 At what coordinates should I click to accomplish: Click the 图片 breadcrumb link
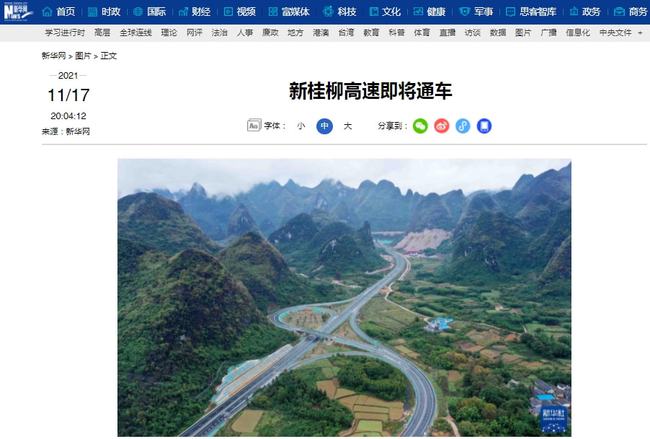click(x=83, y=56)
